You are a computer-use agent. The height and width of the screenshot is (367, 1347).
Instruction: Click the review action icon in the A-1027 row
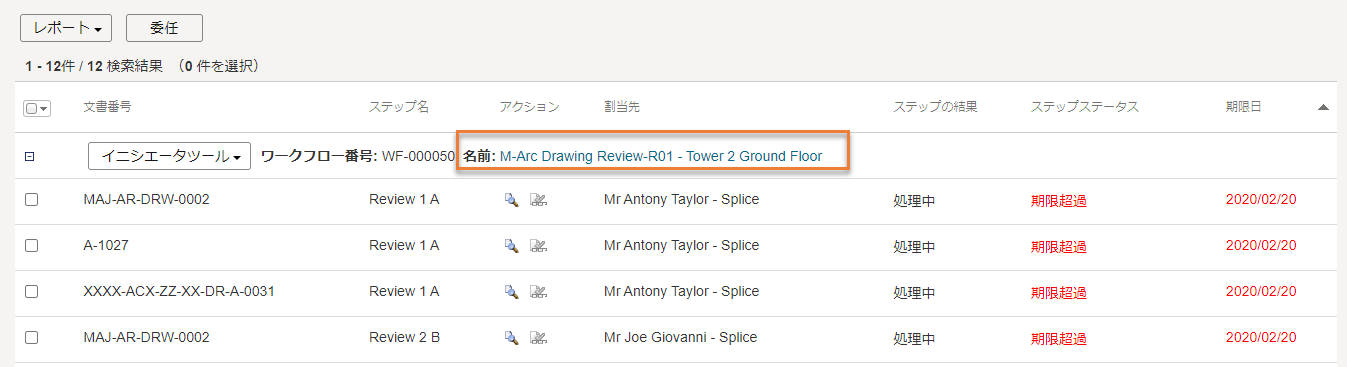(x=538, y=246)
